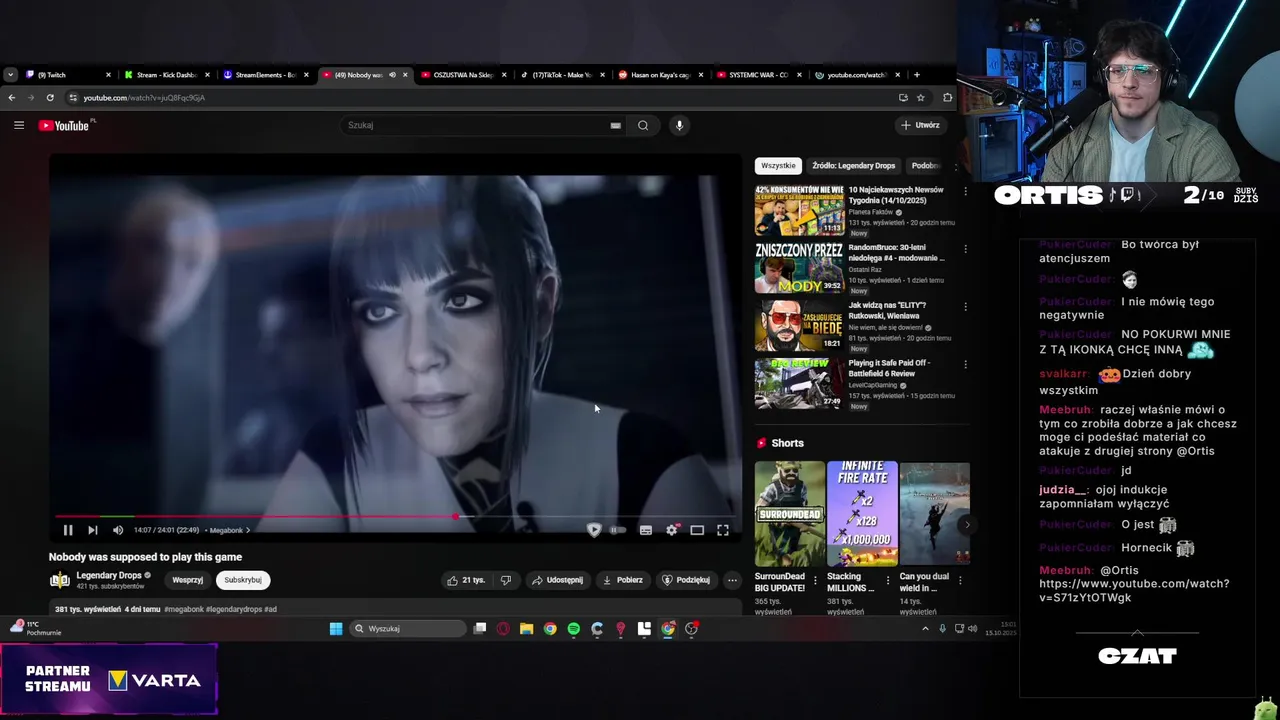Click the Podziękuj thanks button
Viewport: 1280px width, 720px height.
686,580
